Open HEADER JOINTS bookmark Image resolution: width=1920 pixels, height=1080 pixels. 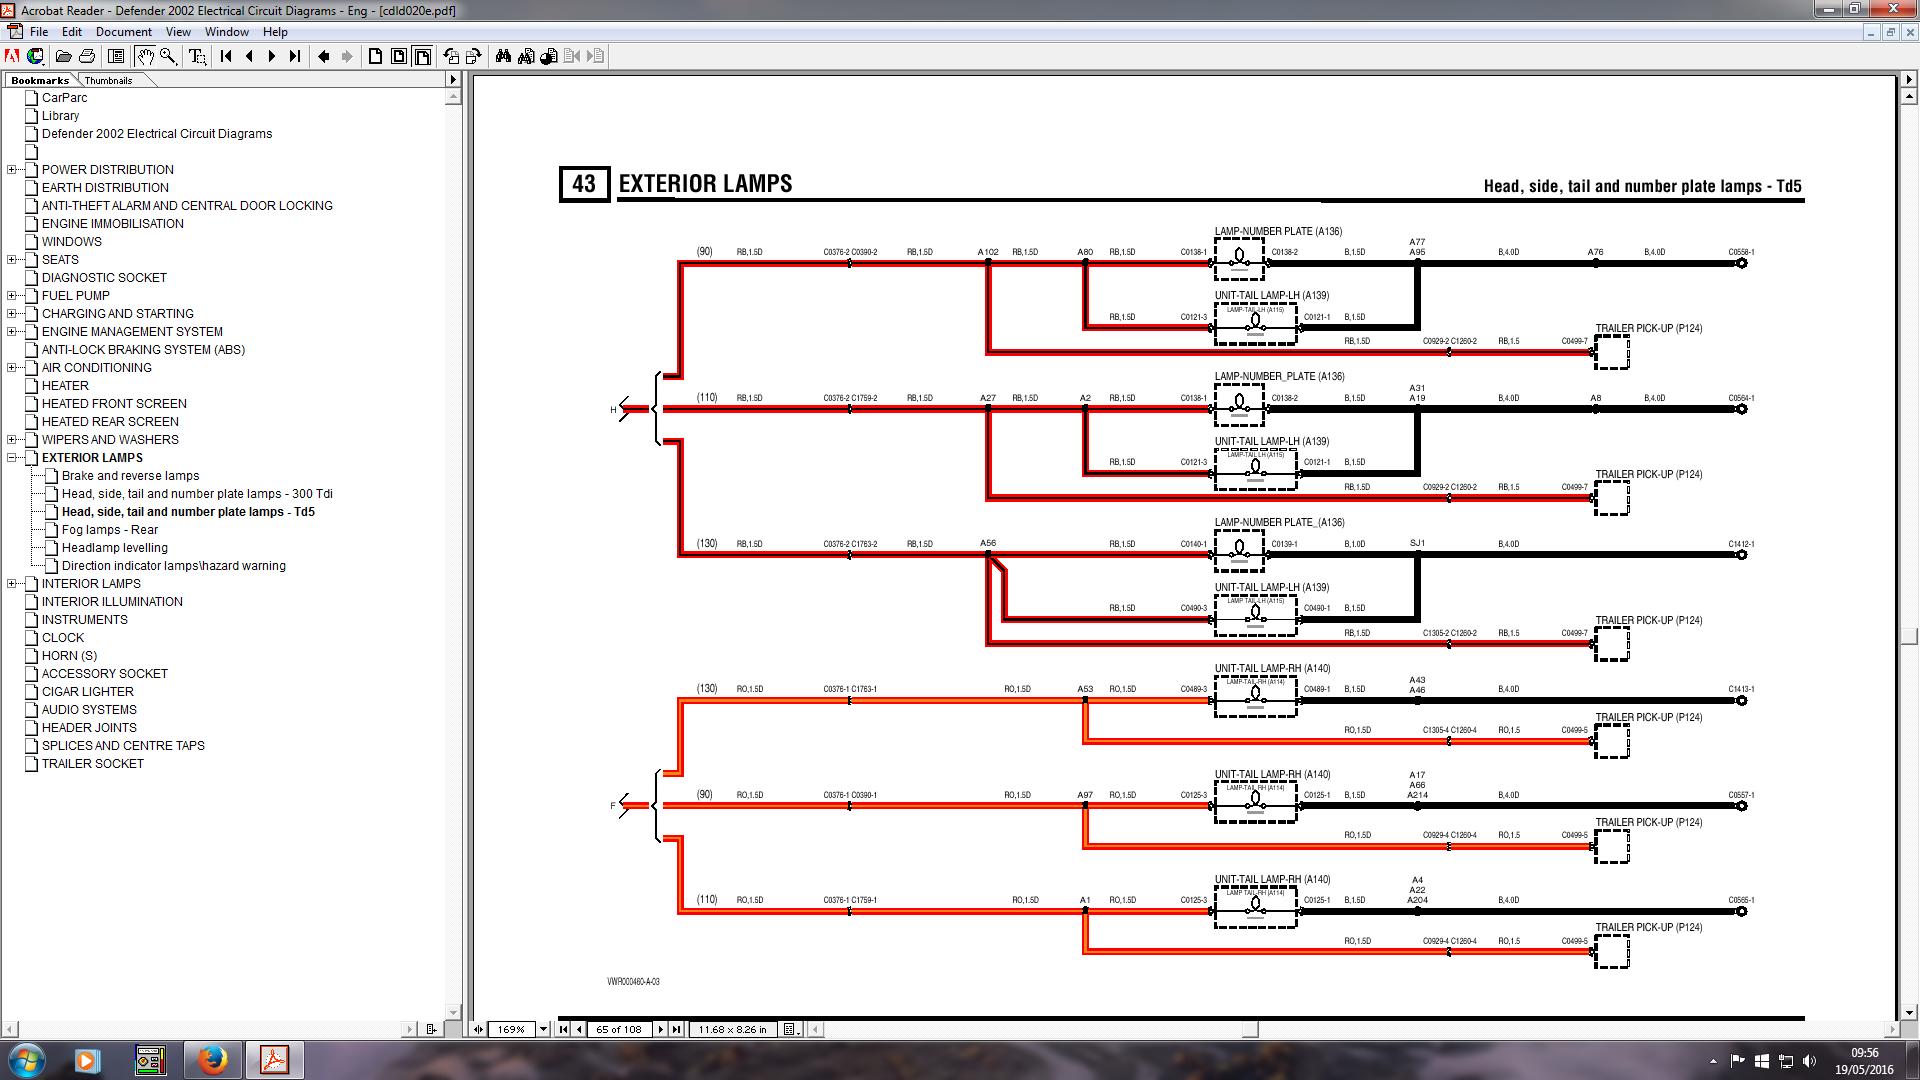pos(89,728)
